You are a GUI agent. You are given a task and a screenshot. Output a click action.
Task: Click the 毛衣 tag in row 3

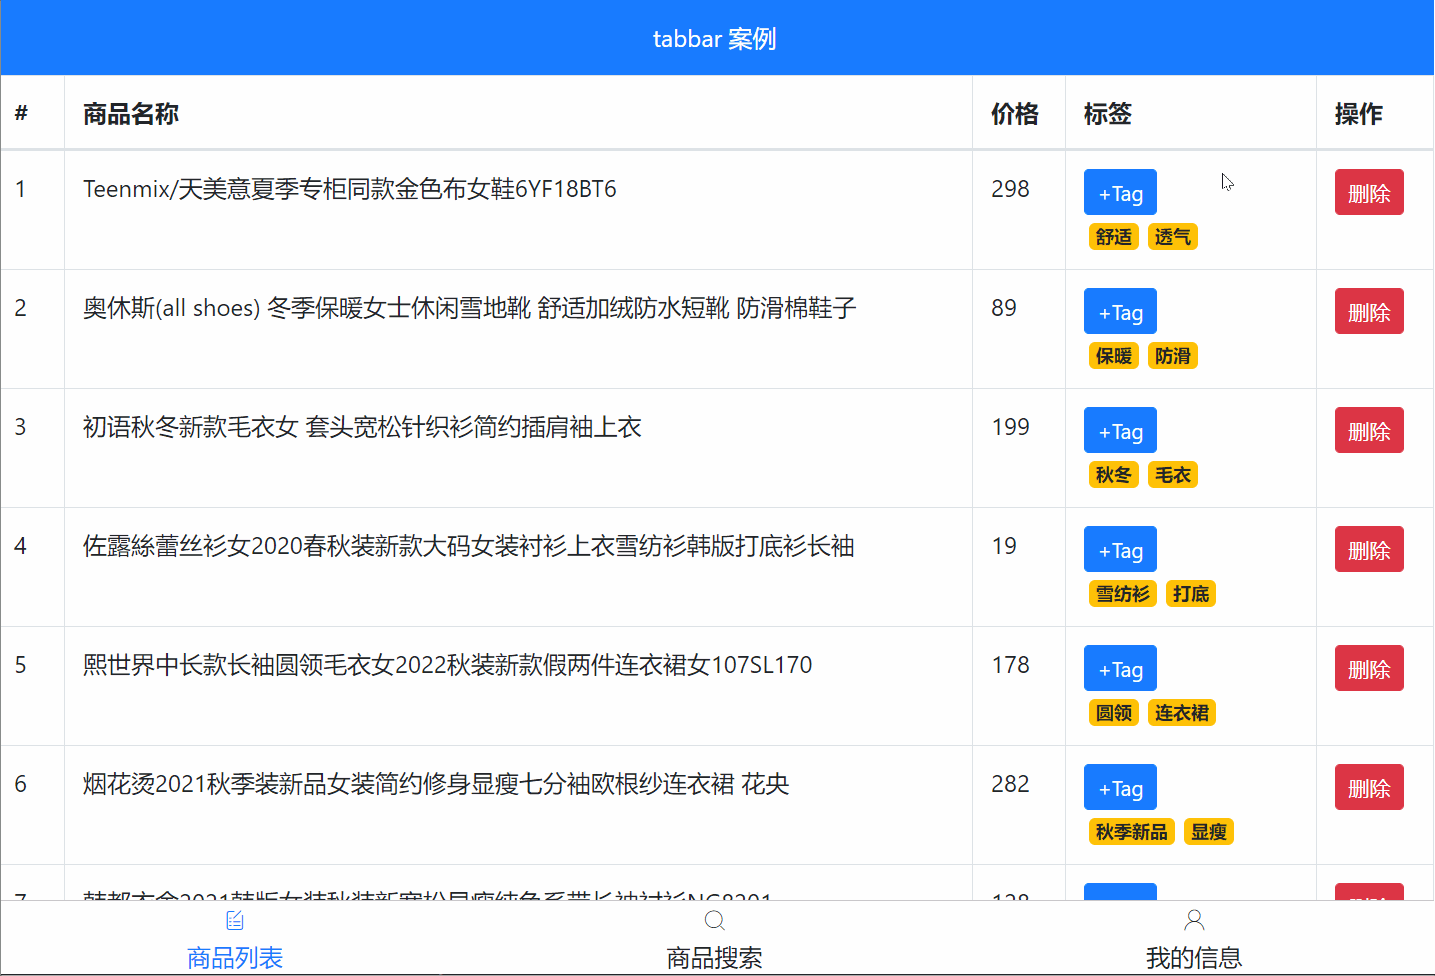(x=1172, y=474)
